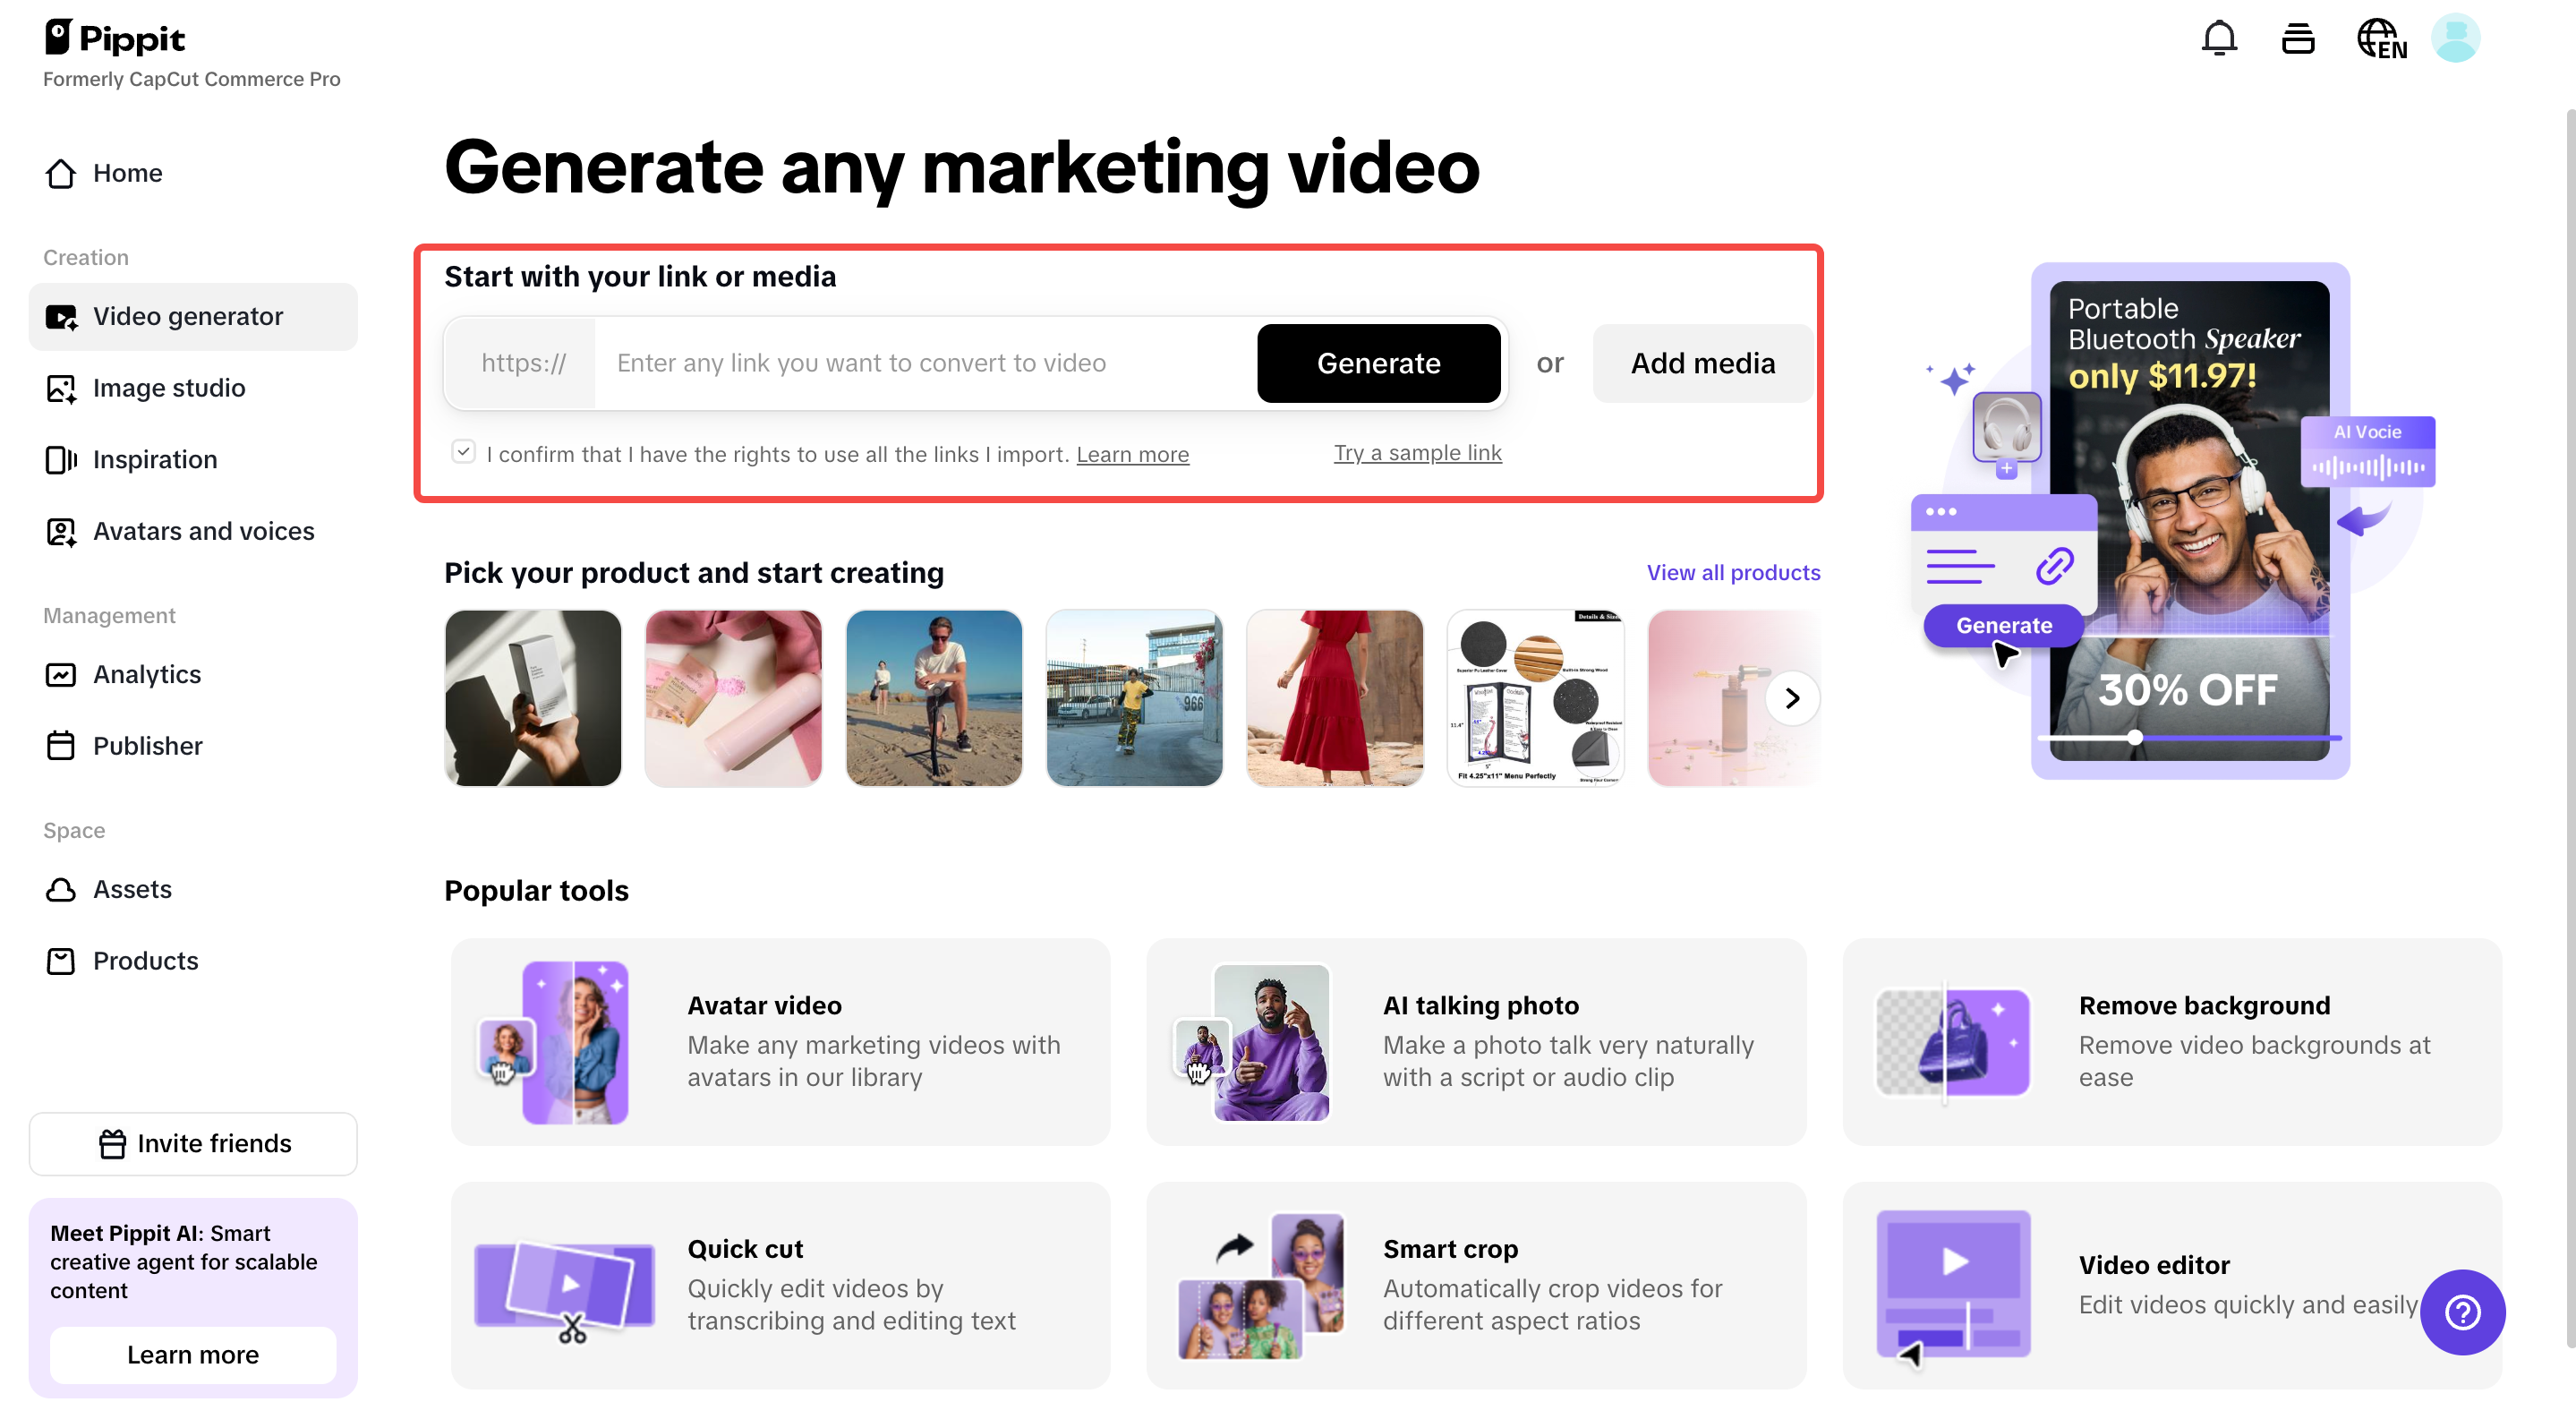The width and height of the screenshot is (2576, 1402).
Task: Click Learn more about Pippit AI
Action: pyautogui.click(x=192, y=1355)
